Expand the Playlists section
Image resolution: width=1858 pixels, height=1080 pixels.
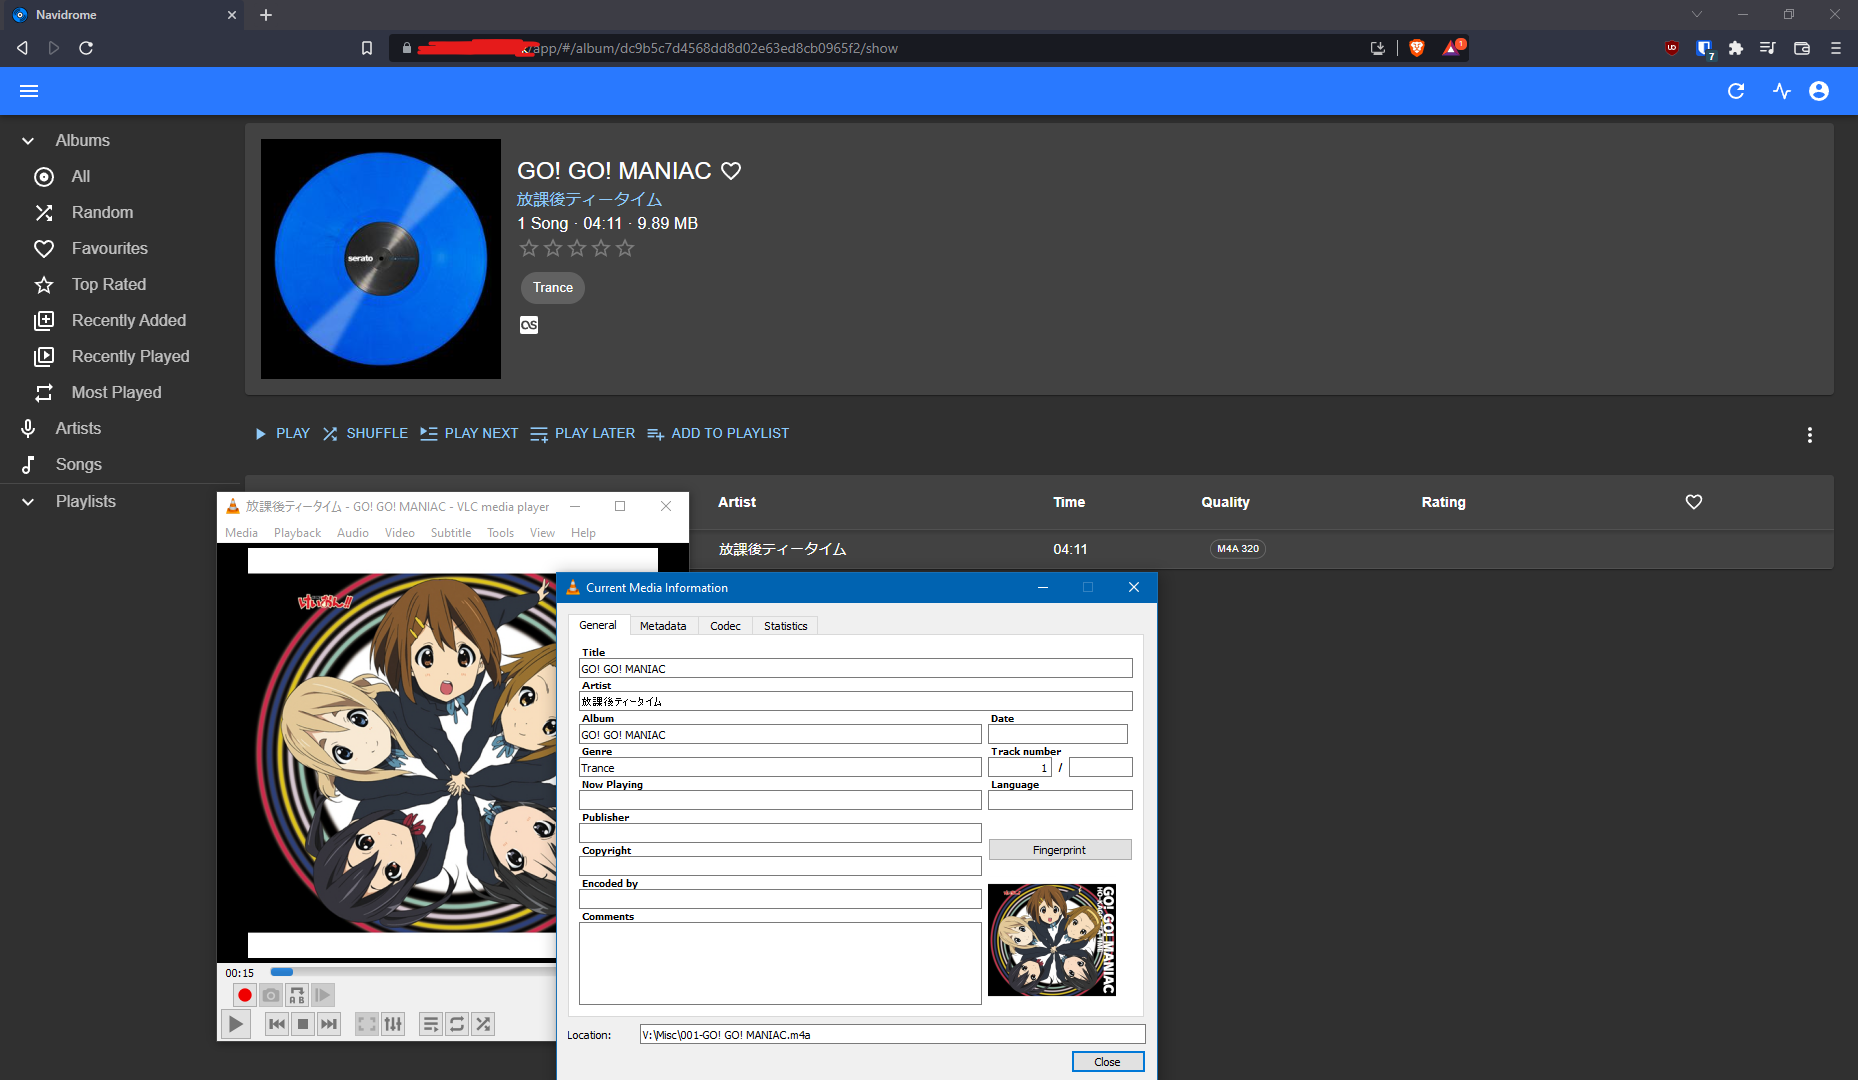(27, 501)
